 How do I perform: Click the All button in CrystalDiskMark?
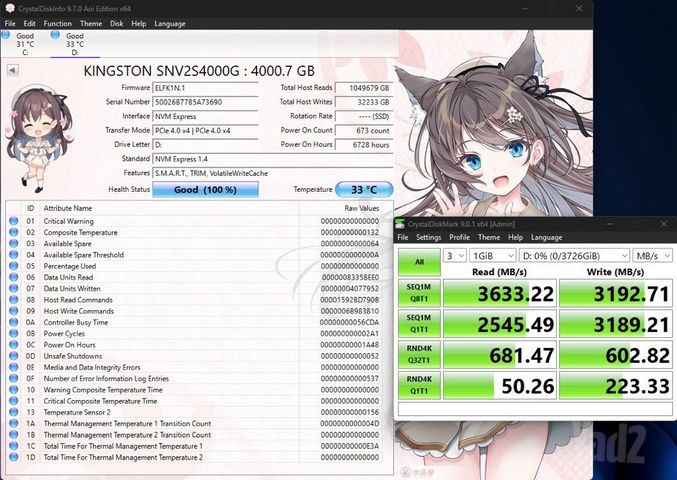(419, 262)
